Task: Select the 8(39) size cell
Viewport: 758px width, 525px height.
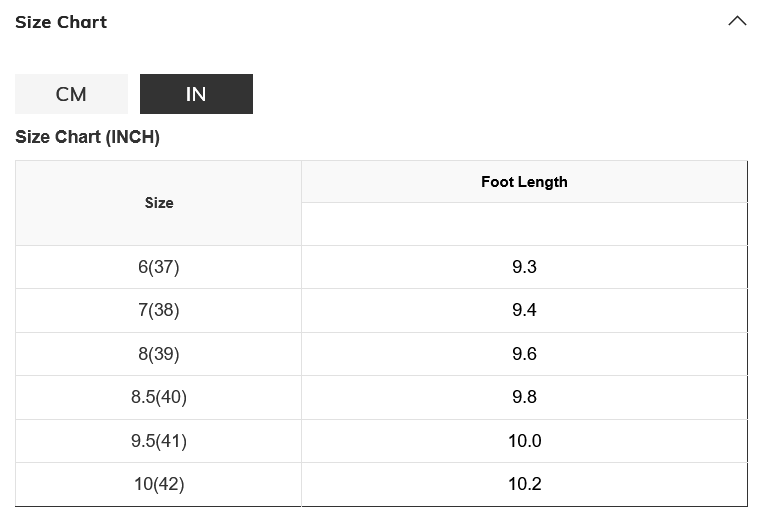Action: coord(159,354)
